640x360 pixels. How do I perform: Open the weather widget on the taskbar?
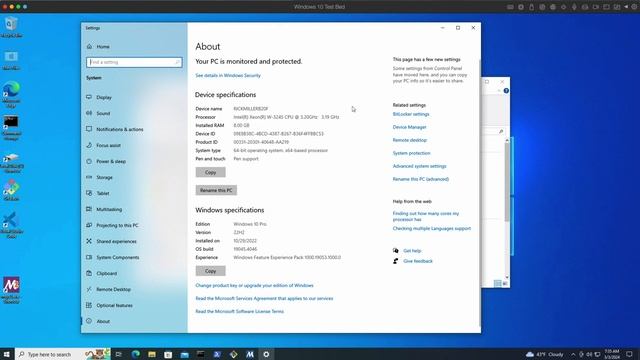545,354
